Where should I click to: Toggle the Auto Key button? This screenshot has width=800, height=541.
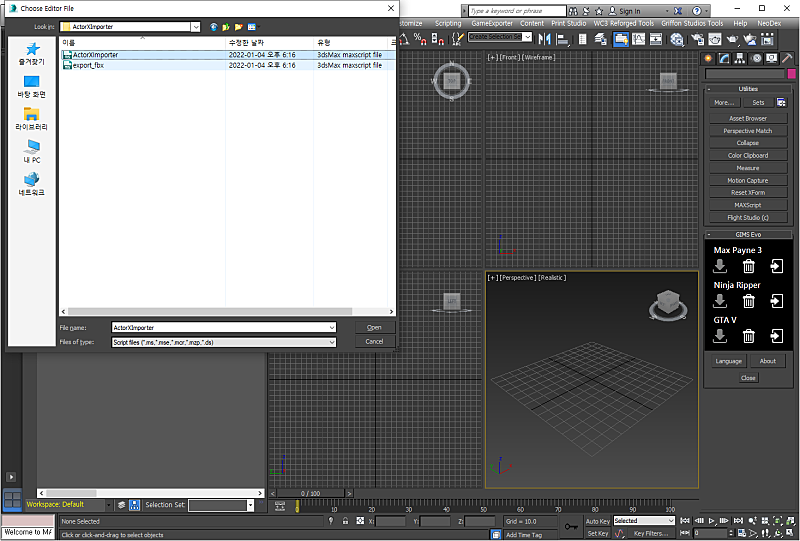[x=597, y=521]
